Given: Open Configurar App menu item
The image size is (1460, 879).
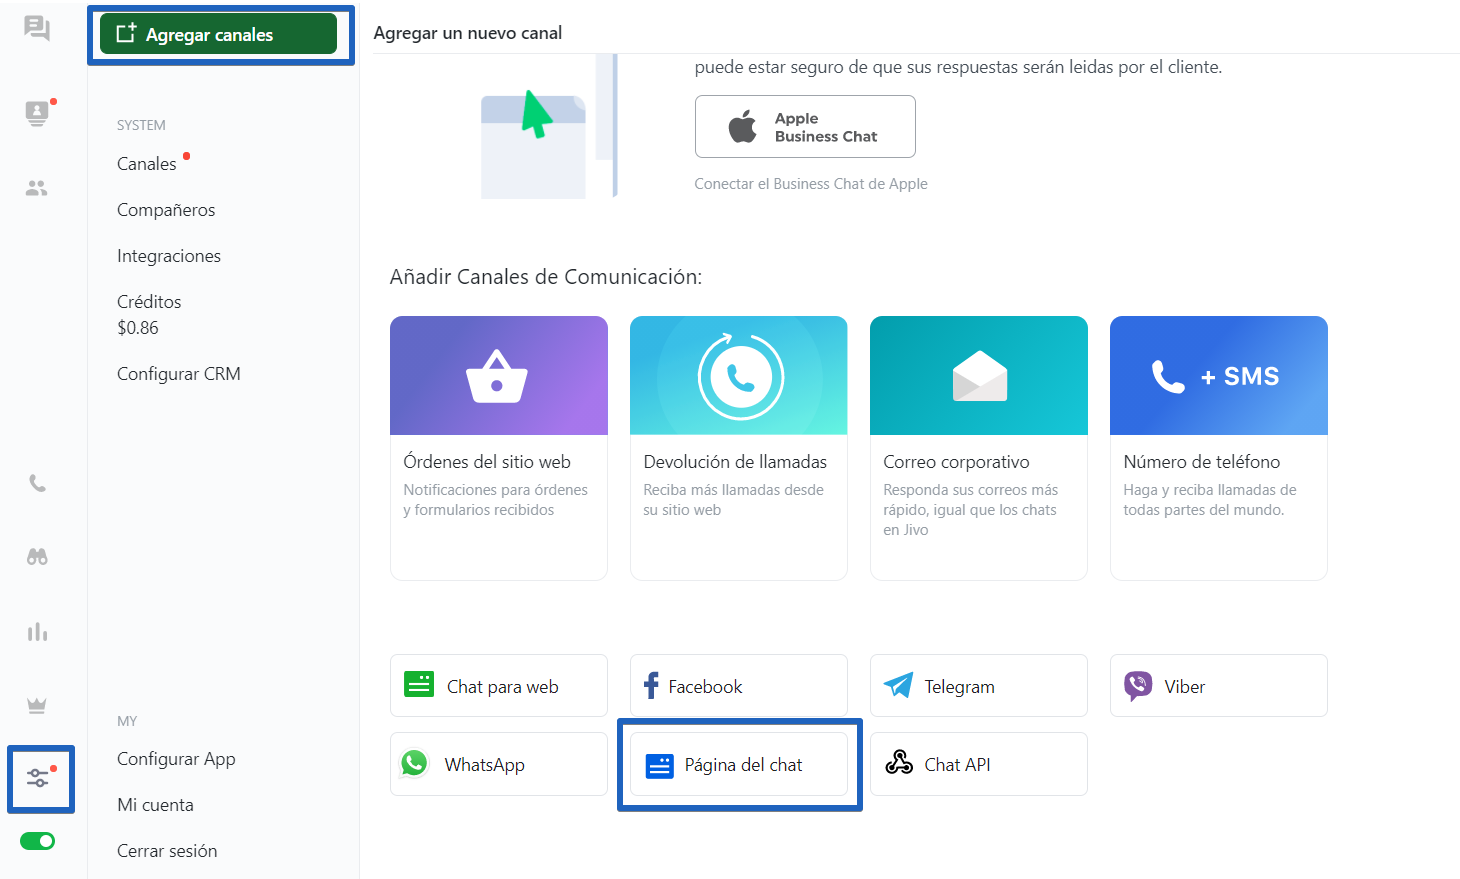Looking at the screenshot, I should coord(176,759).
